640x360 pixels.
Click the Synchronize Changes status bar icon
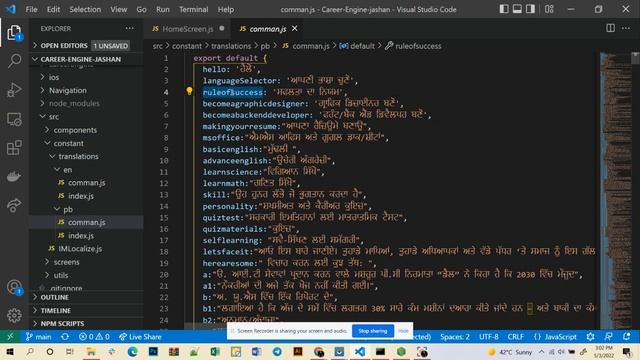pyautogui.click(x=65, y=337)
